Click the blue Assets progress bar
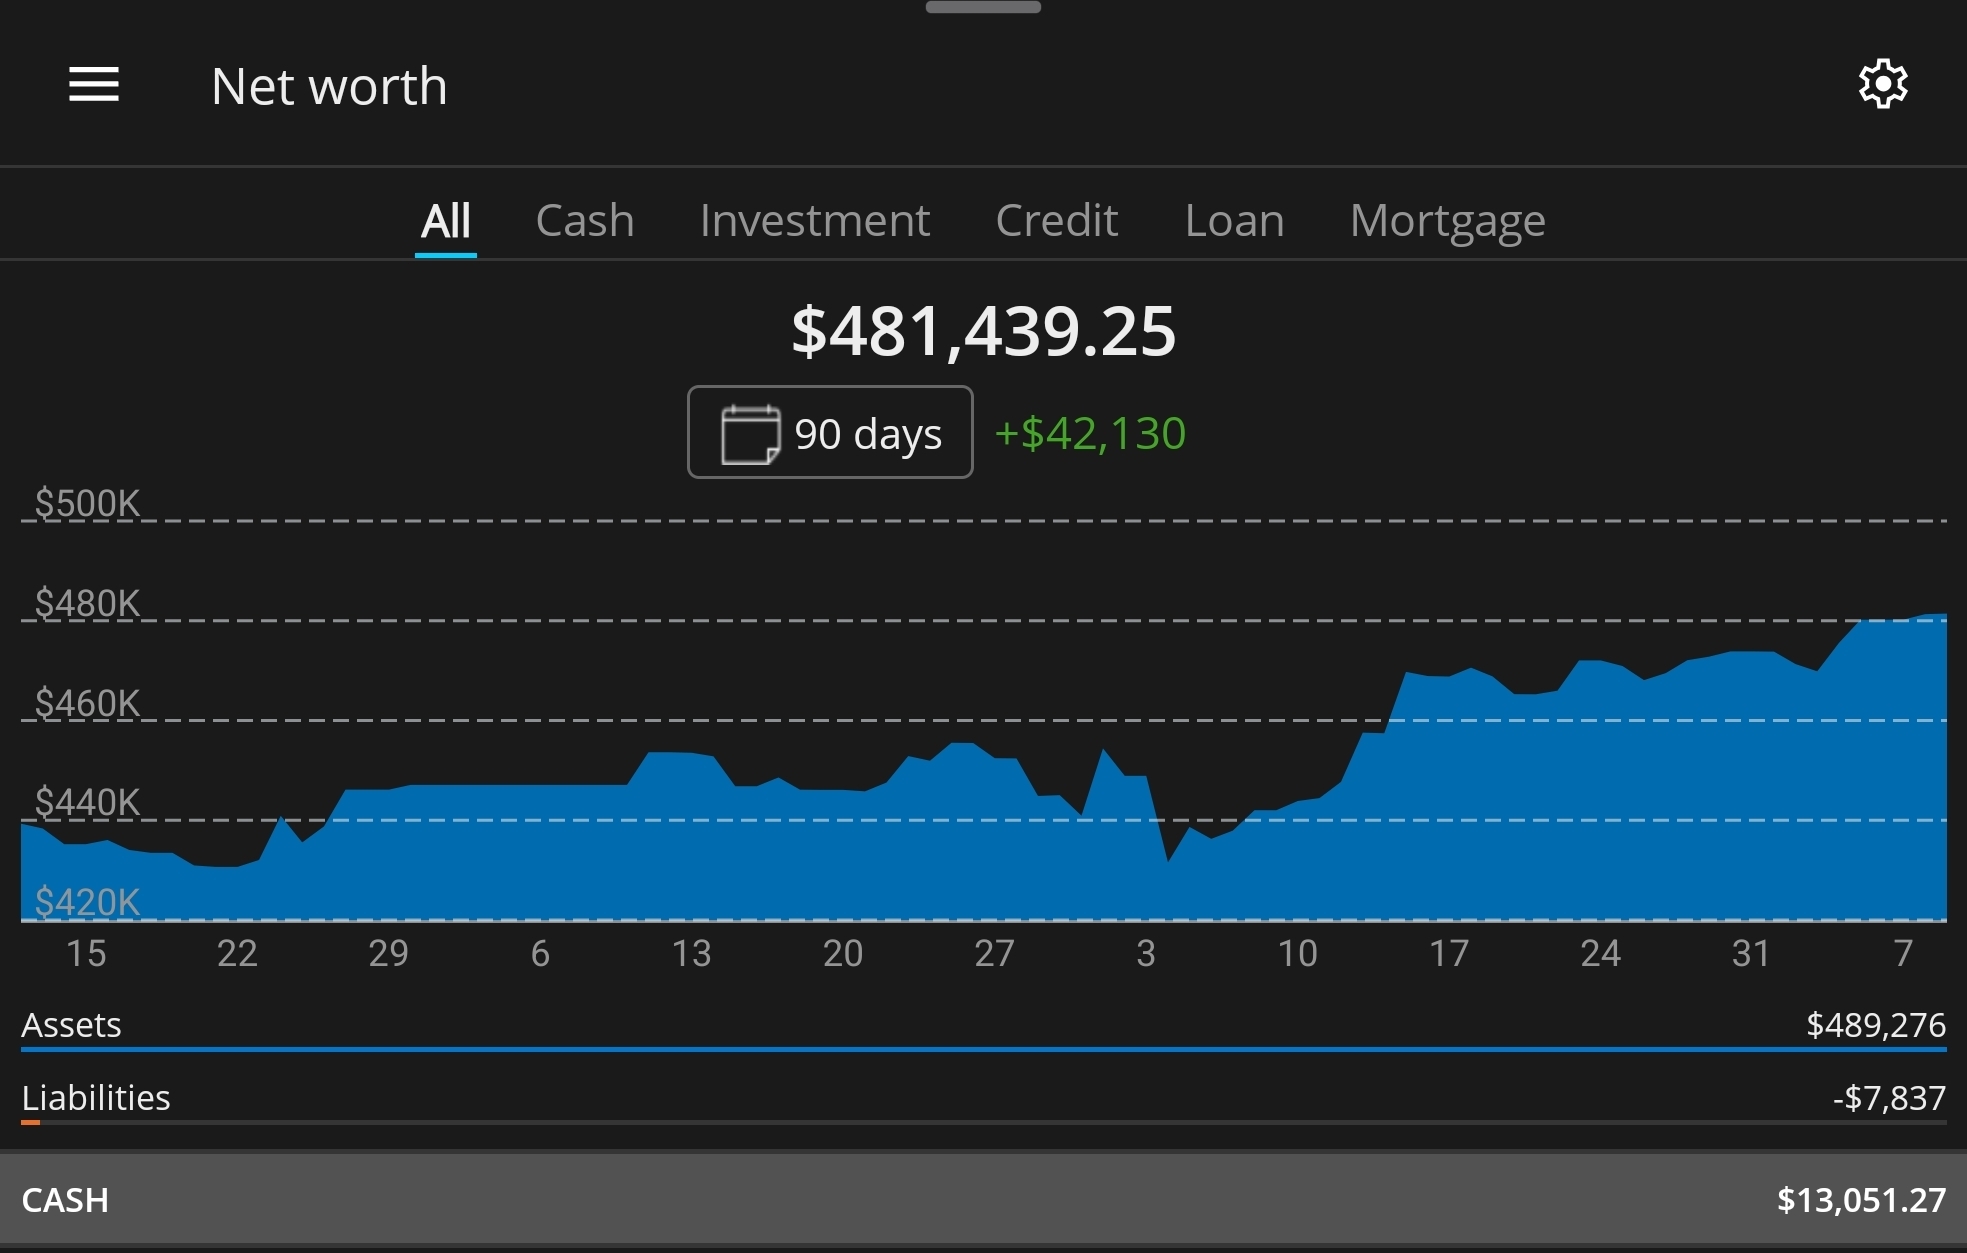Image resolution: width=1967 pixels, height=1253 pixels. 983,1049
